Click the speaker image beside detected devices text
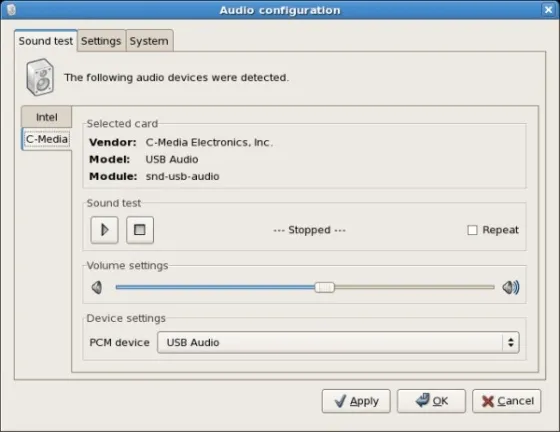 click(x=40, y=77)
